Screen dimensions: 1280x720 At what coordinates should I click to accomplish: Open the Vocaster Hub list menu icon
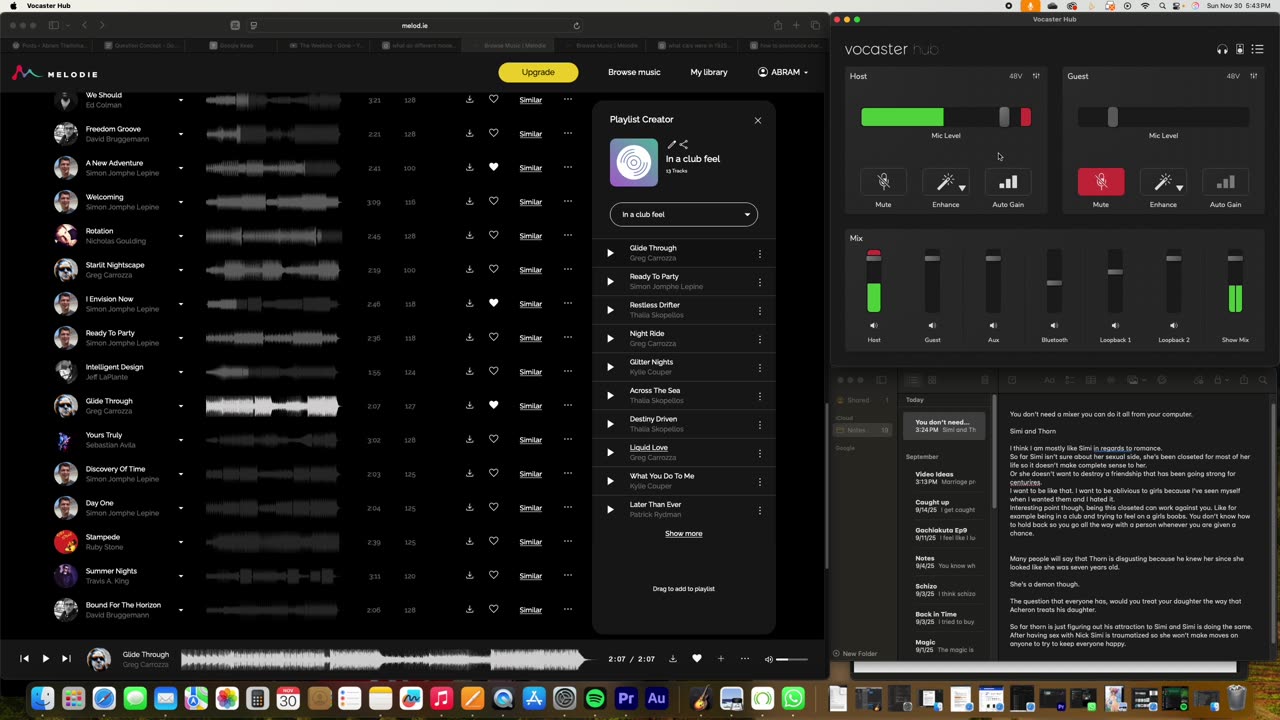point(1257,49)
